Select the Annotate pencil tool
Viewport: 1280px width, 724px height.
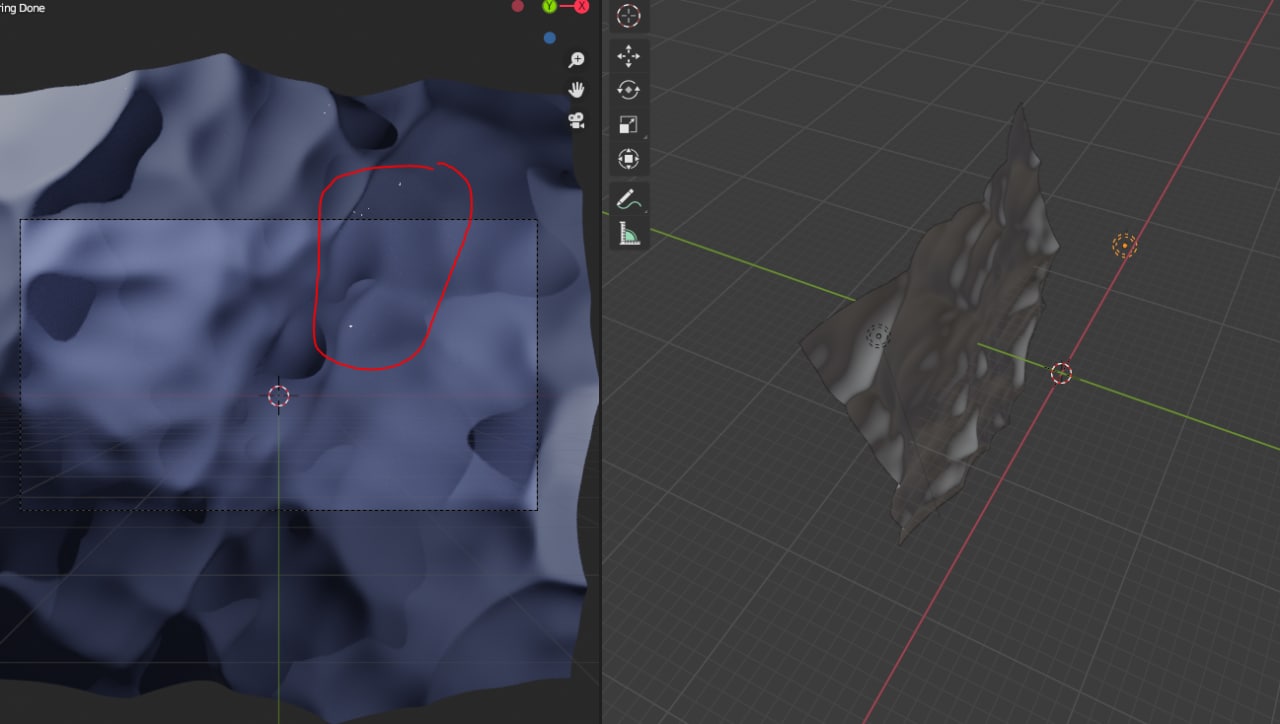coord(628,200)
